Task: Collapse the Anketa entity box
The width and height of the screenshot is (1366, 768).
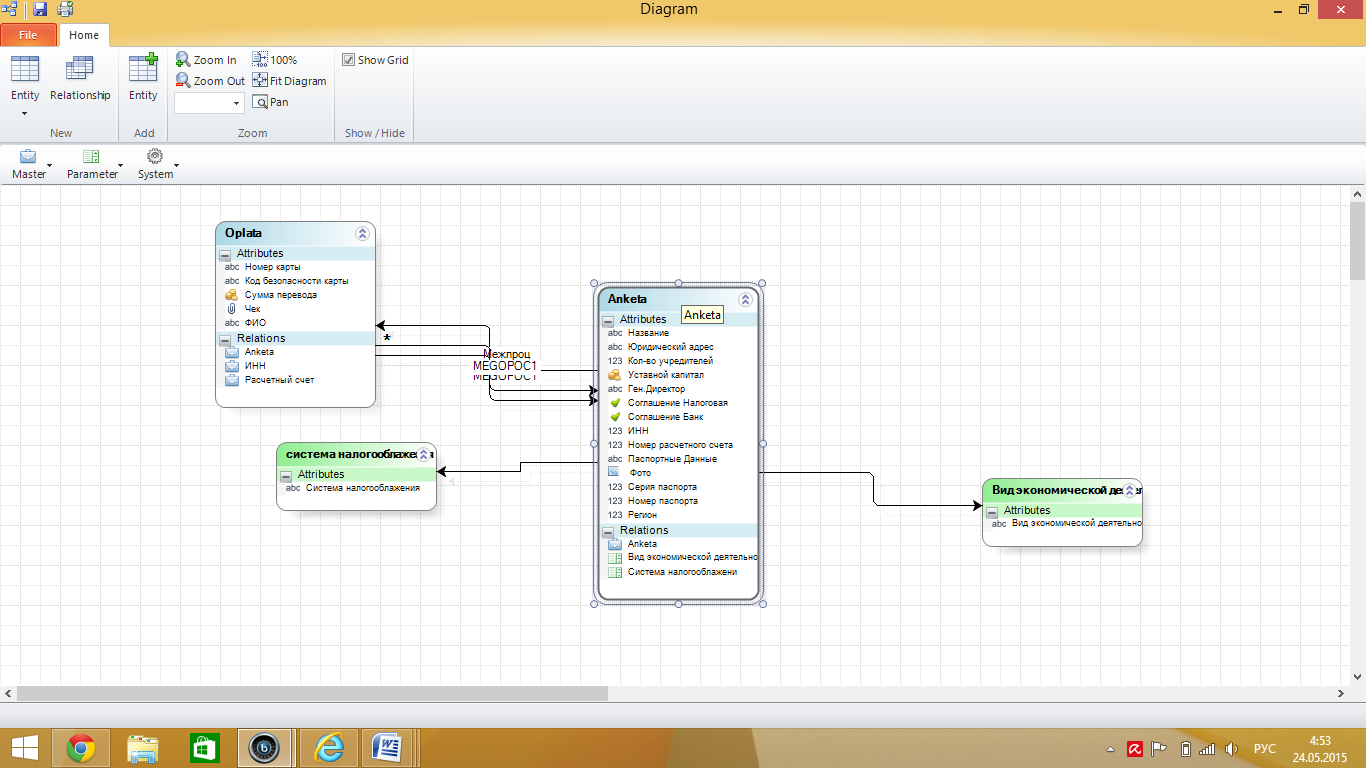Action: click(745, 299)
